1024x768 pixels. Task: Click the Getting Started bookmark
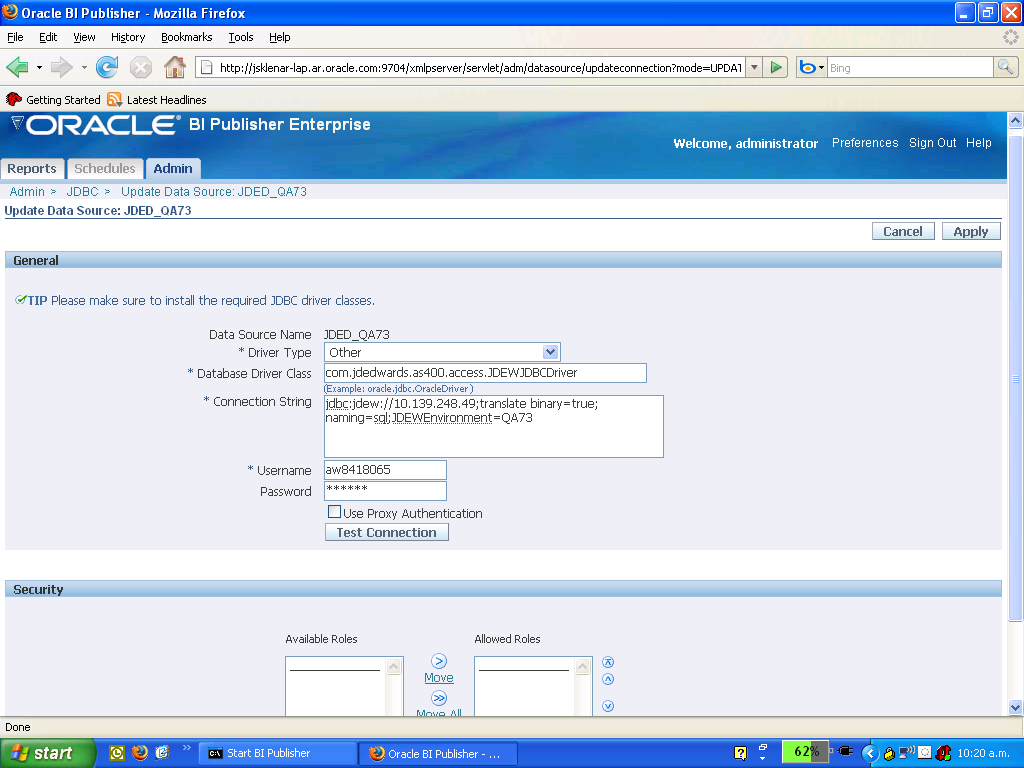point(54,99)
